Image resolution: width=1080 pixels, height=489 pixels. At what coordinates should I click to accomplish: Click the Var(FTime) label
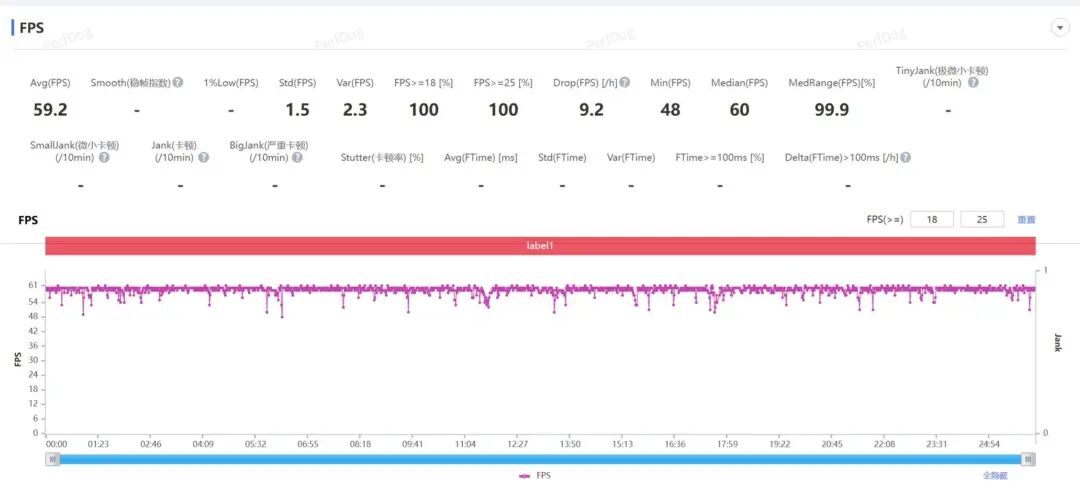[x=631, y=158]
